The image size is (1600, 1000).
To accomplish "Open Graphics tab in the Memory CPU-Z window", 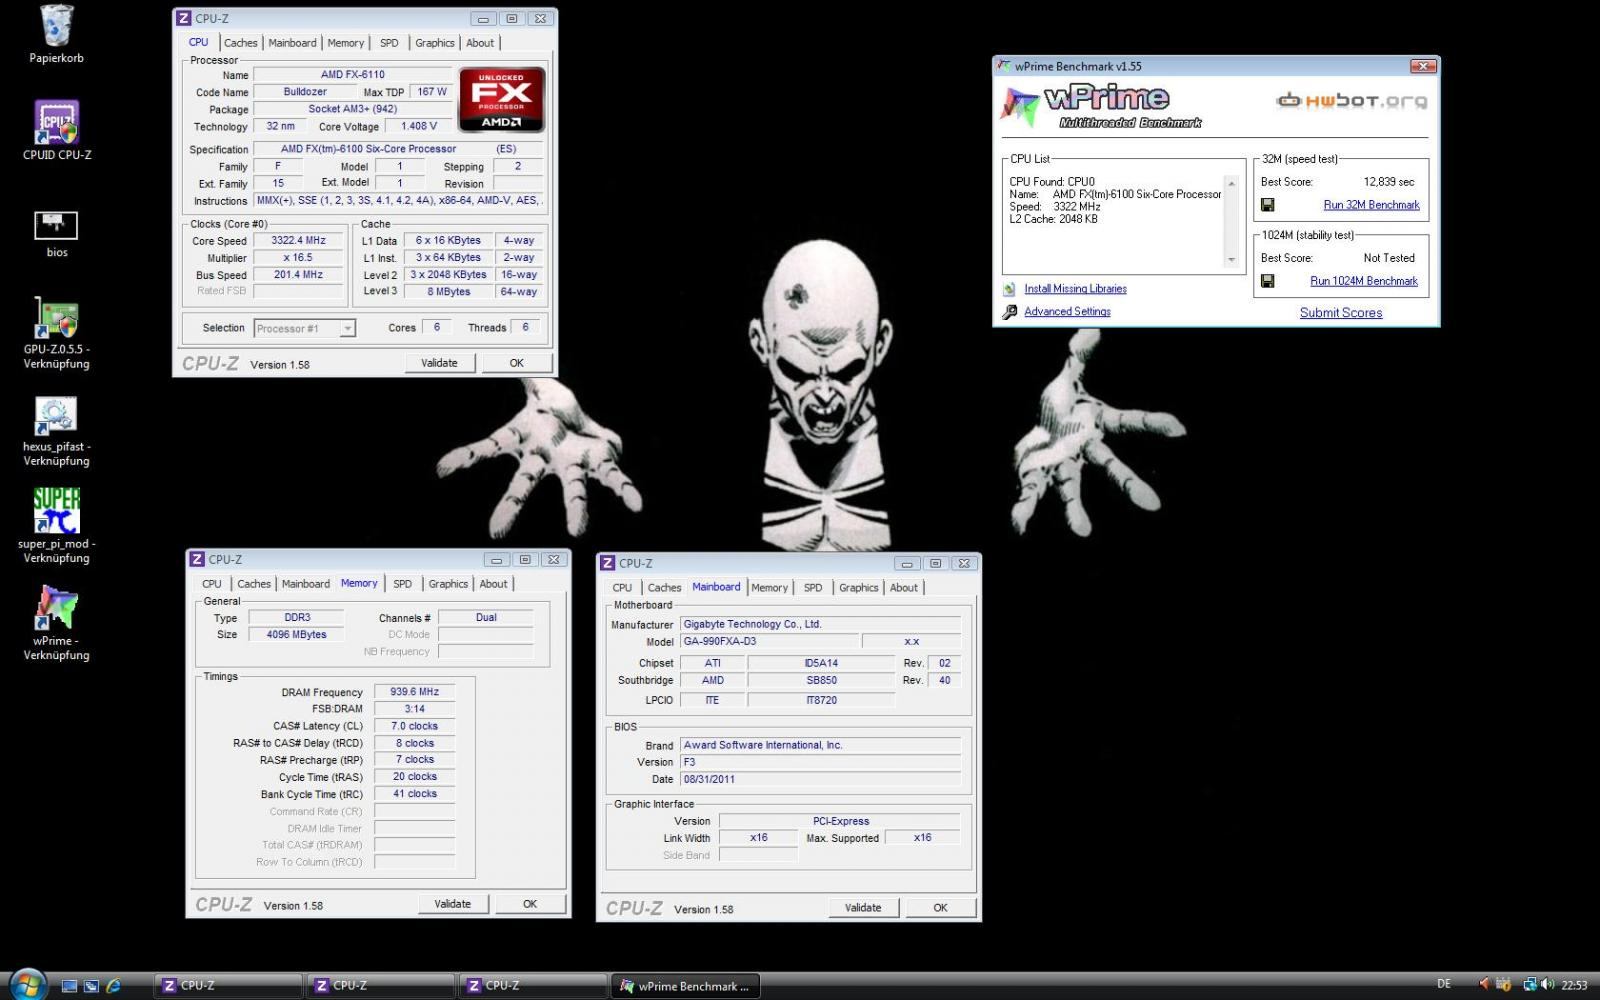I will coord(448,584).
